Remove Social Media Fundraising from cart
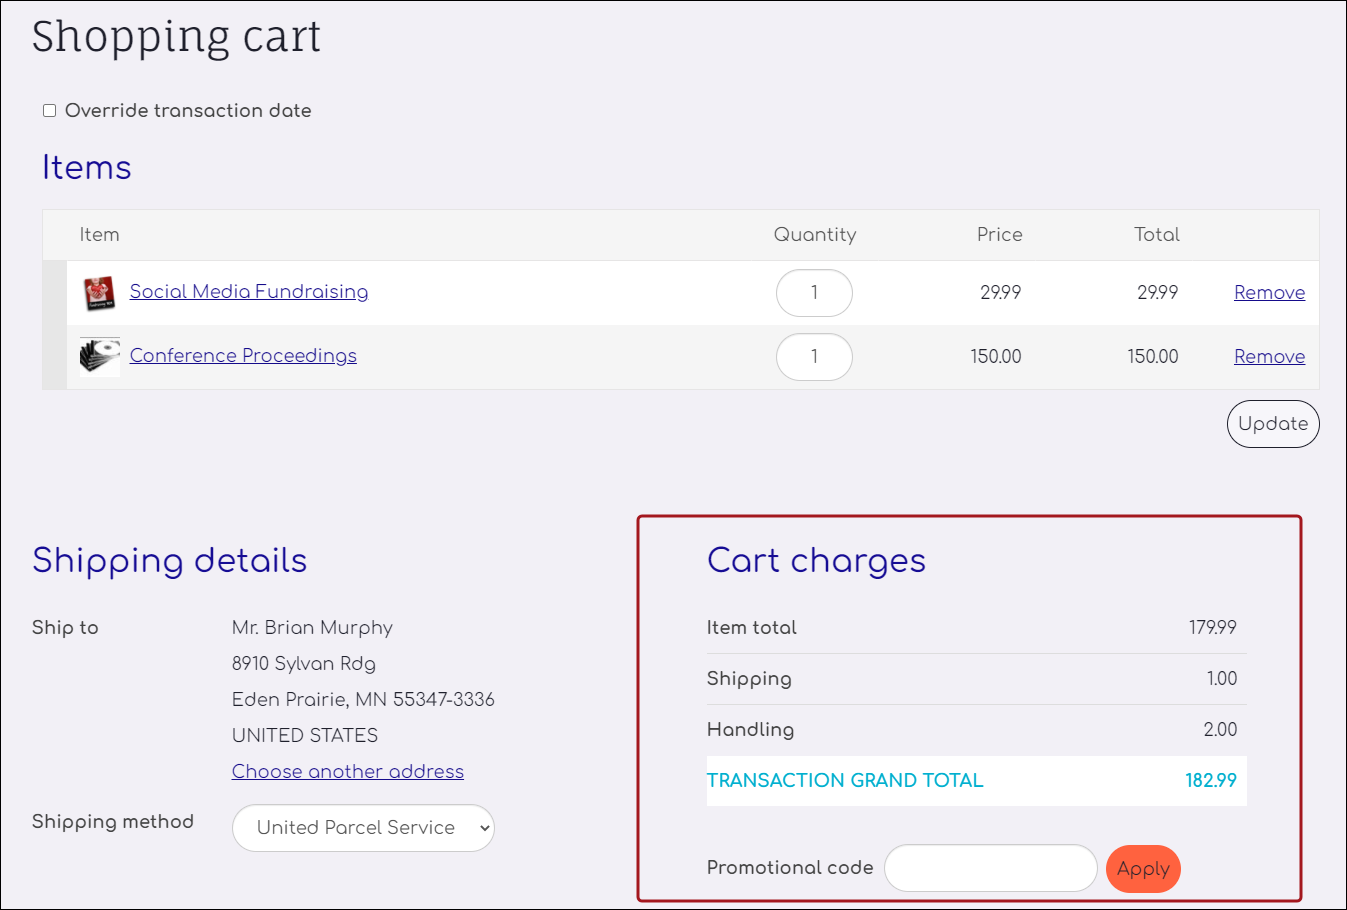This screenshot has width=1347, height=910. [x=1269, y=292]
